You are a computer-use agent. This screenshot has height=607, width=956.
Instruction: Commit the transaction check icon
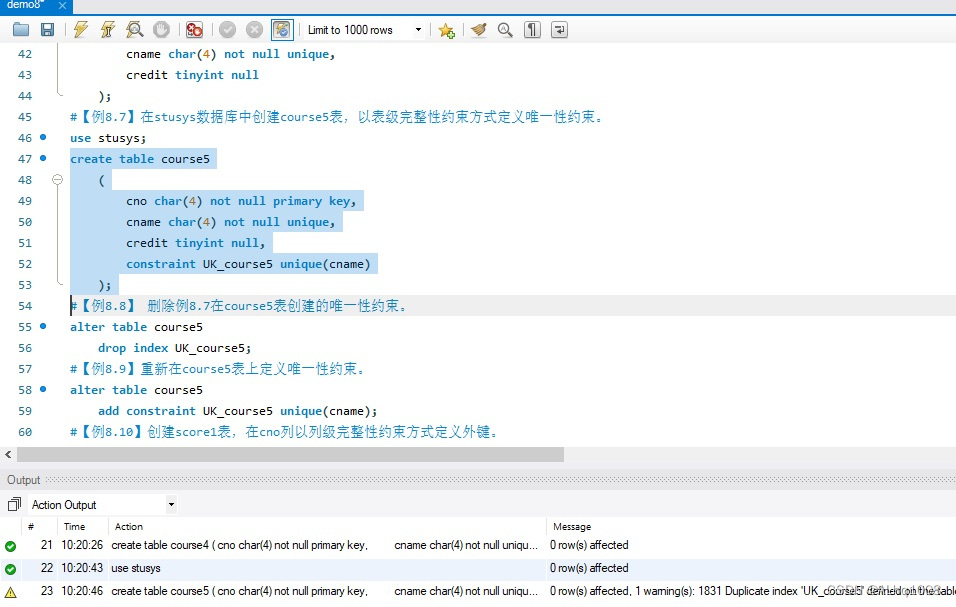(x=227, y=29)
